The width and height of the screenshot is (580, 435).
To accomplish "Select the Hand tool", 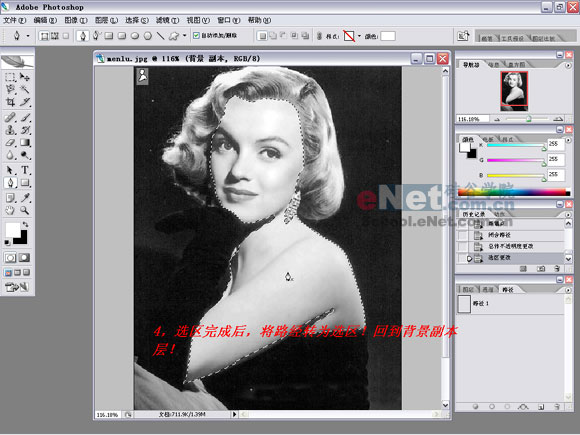I will [x=10, y=210].
